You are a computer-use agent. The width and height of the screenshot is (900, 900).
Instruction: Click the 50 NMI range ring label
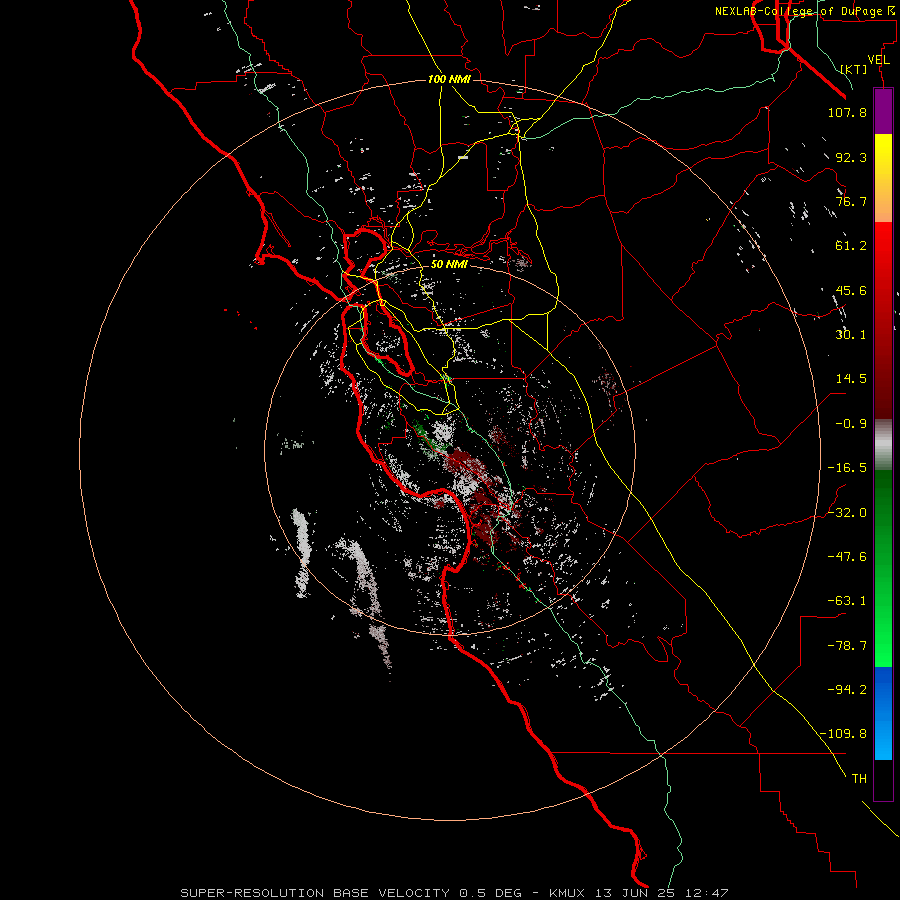pyautogui.click(x=449, y=264)
